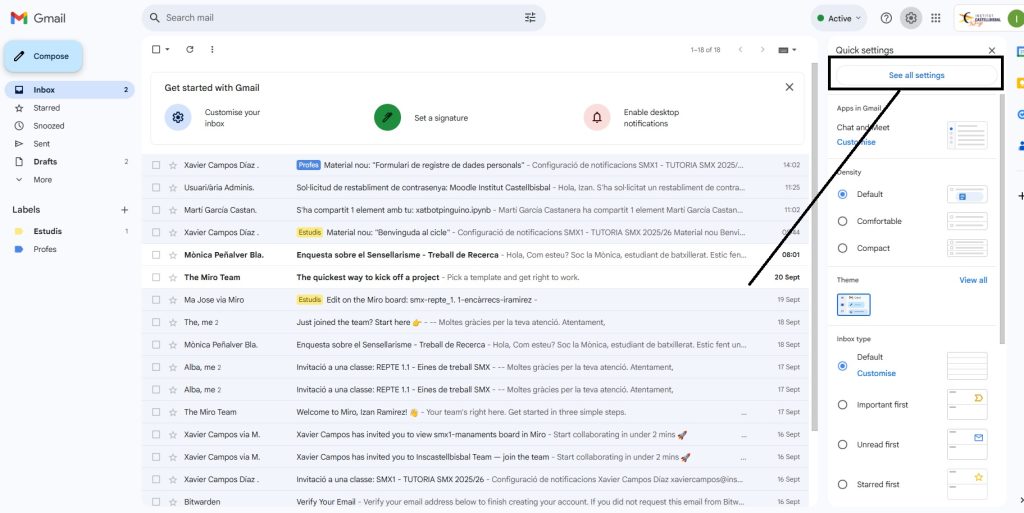The width and height of the screenshot is (1024, 513).
Task: Open the Institut Castellbisbal account avatar
Action: 1015,18
